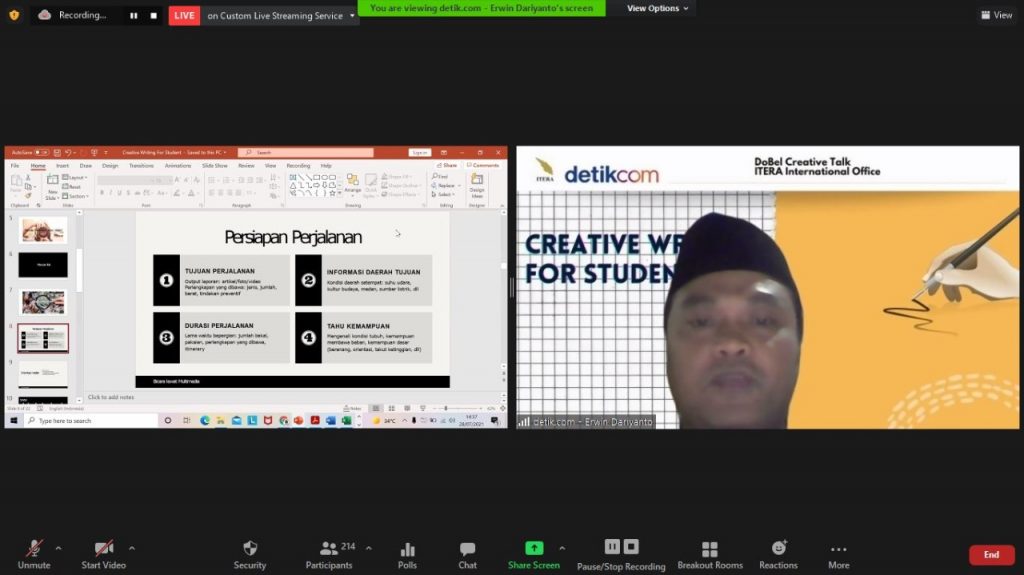Click the red LIVE indicator
Screen dimensions: 1024x575
pyautogui.click(x=184, y=16)
